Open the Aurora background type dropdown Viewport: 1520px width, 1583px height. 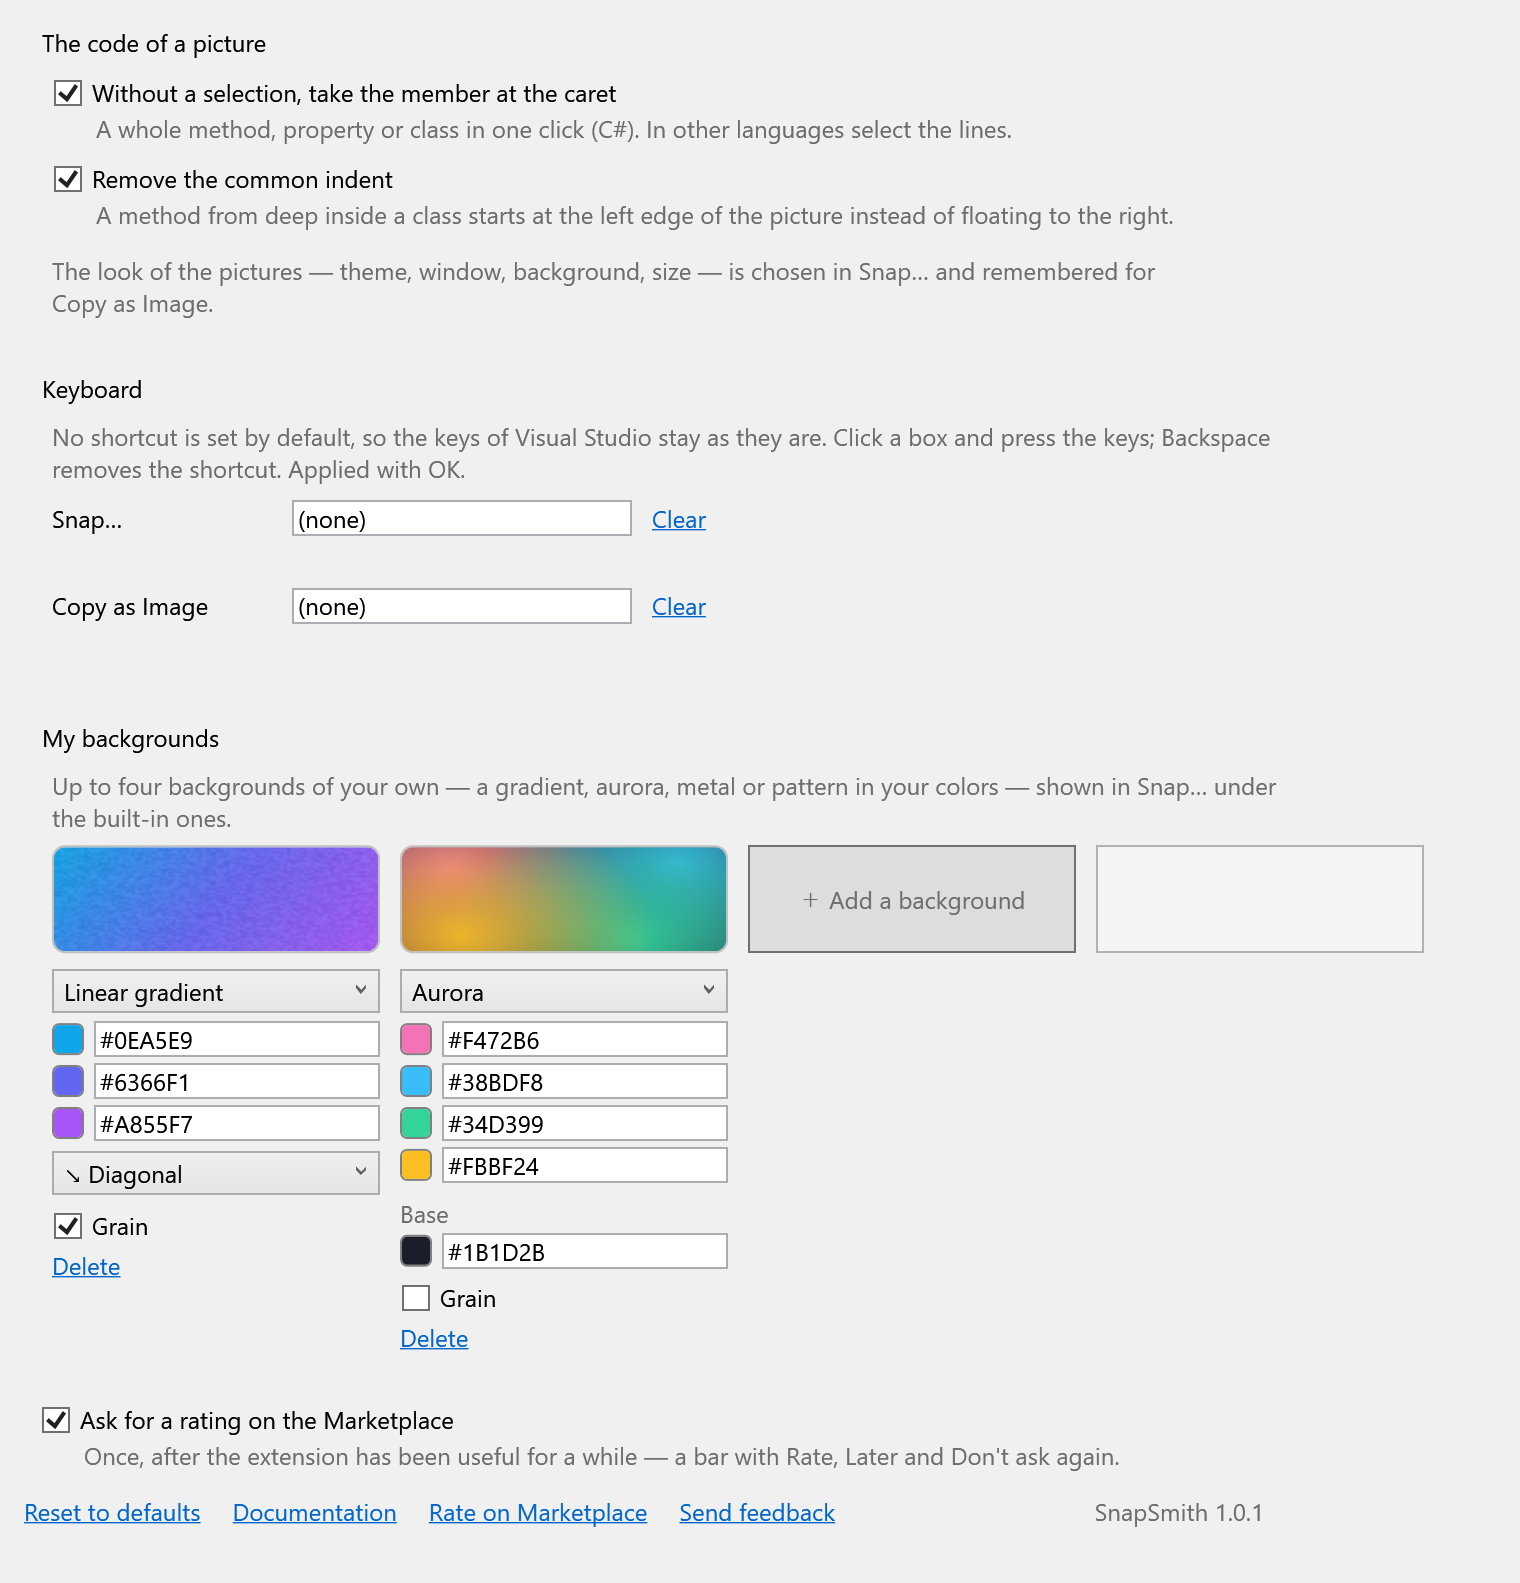(564, 992)
